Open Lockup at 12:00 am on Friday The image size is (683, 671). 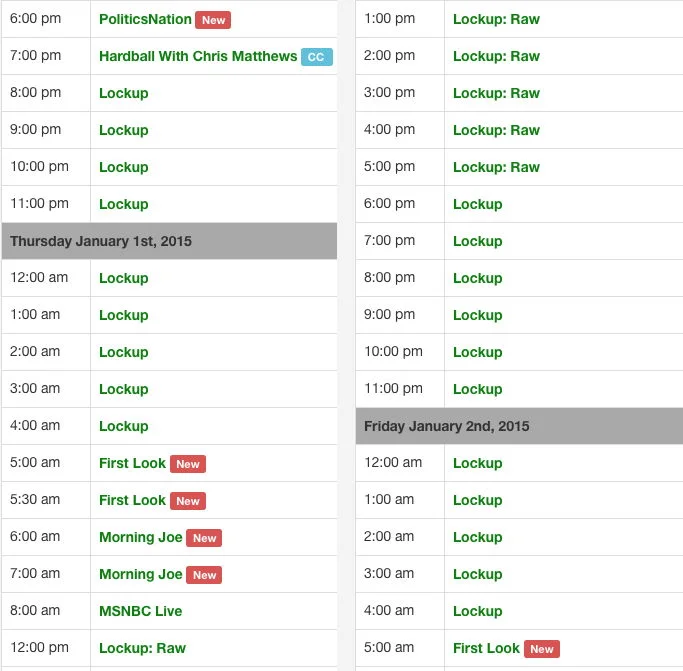[478, 464]
